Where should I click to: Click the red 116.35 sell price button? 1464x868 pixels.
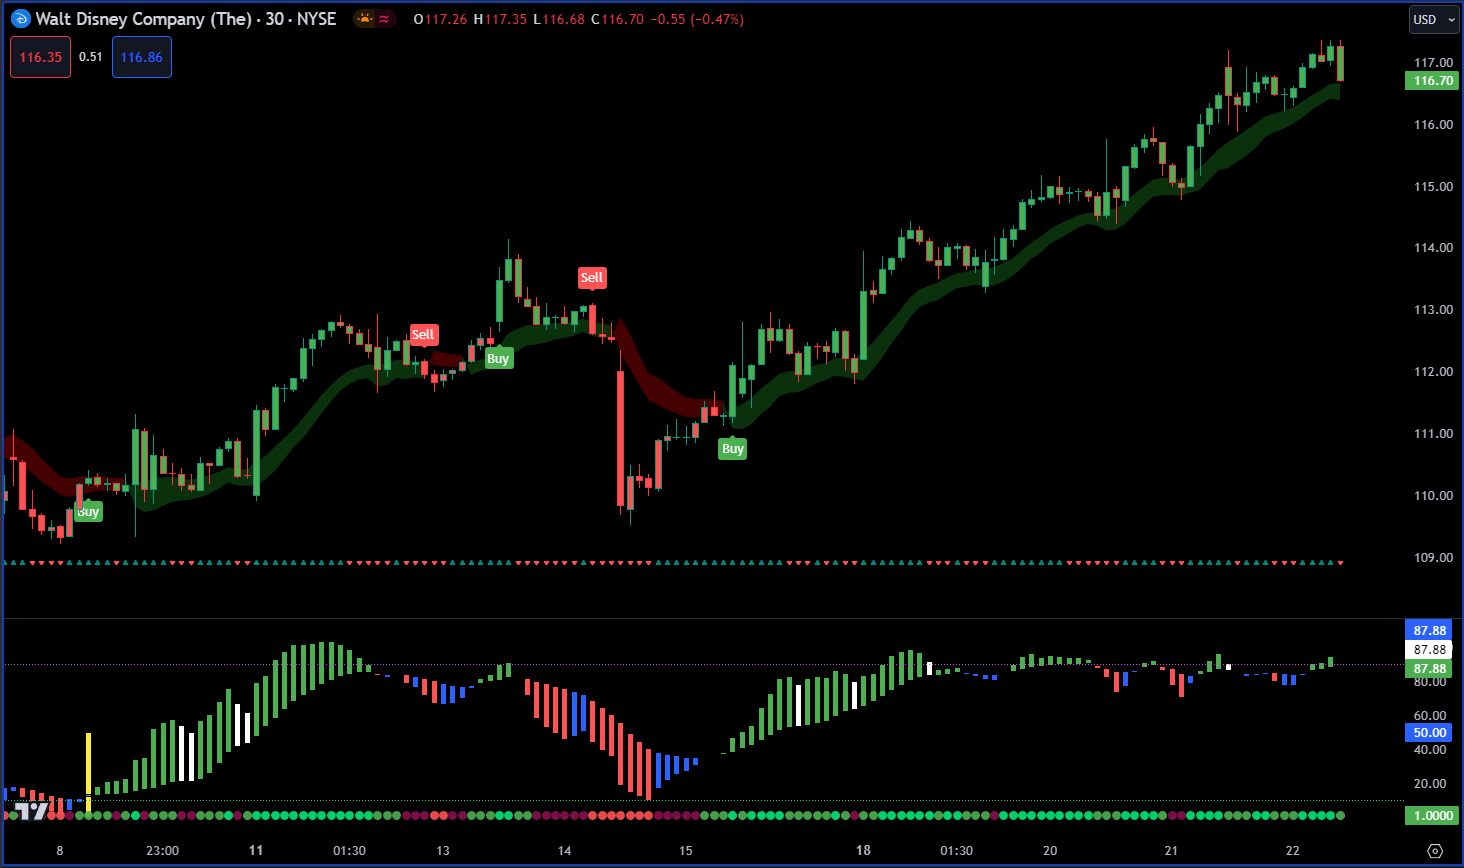pos(41,57)
